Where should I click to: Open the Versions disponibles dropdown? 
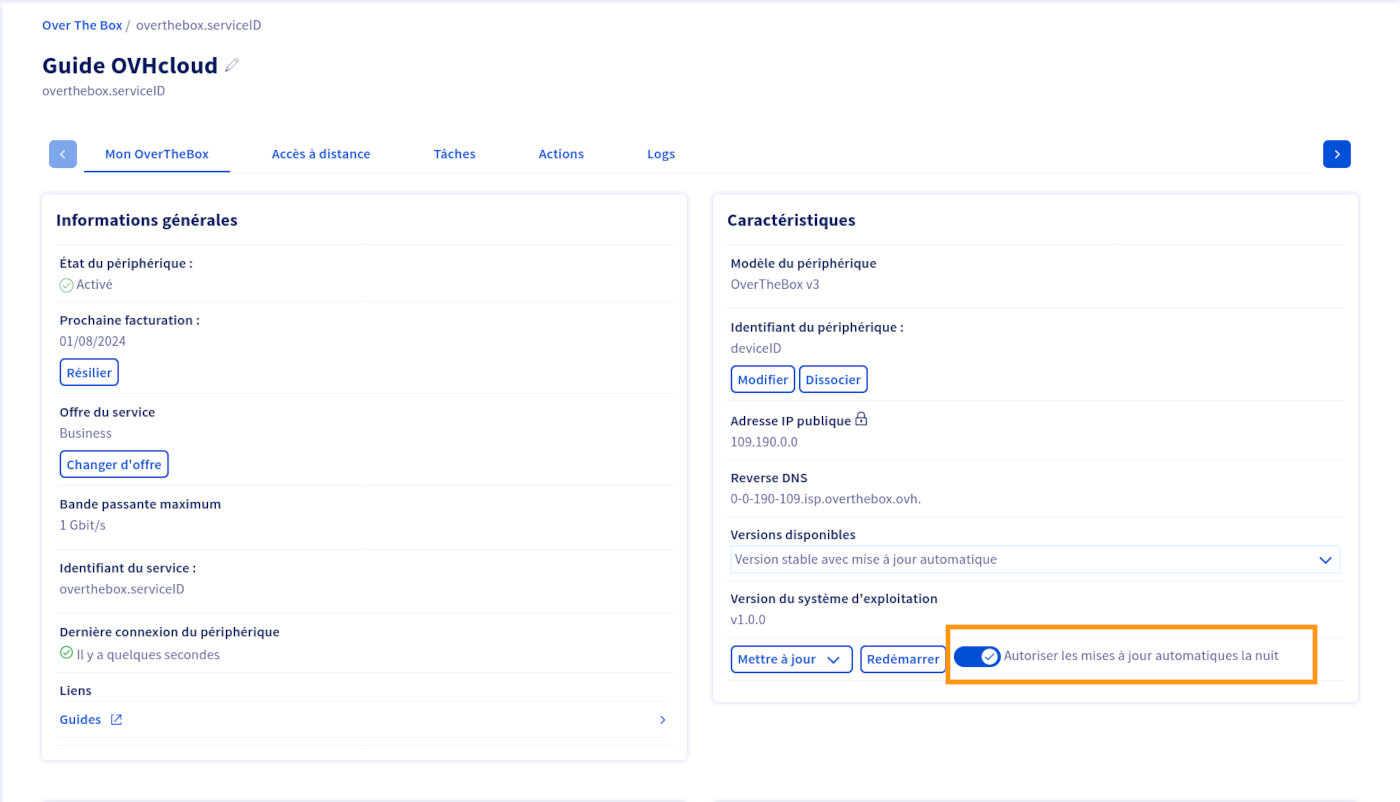pos(1035,560)
